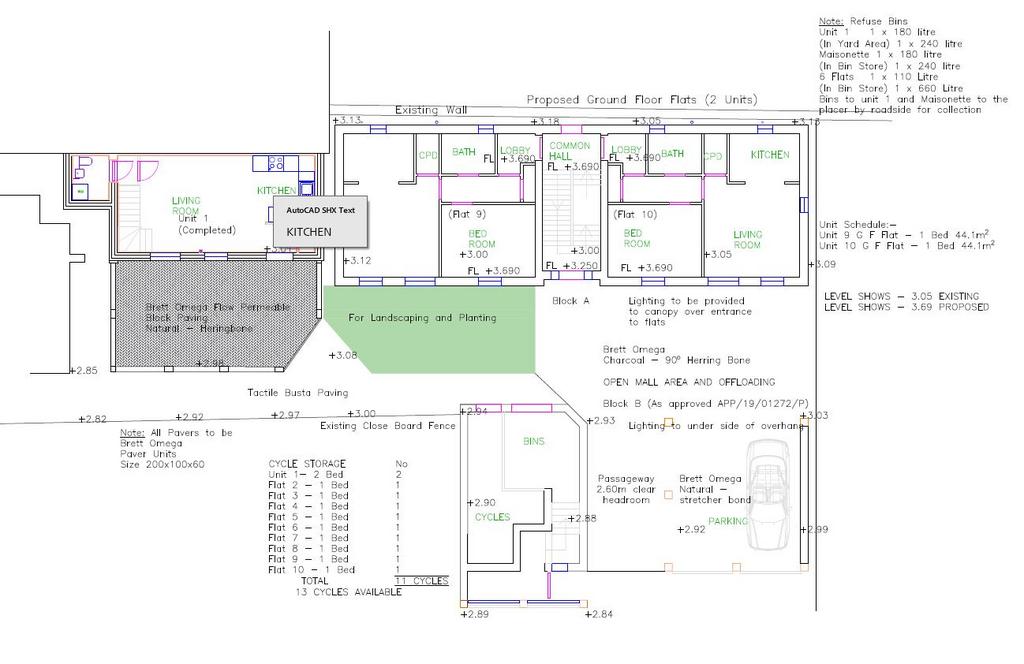1024x664 pixels.
Task: Click the 'Flat 2 – 1 Bed' row
Action: click(x=308, y=485)
